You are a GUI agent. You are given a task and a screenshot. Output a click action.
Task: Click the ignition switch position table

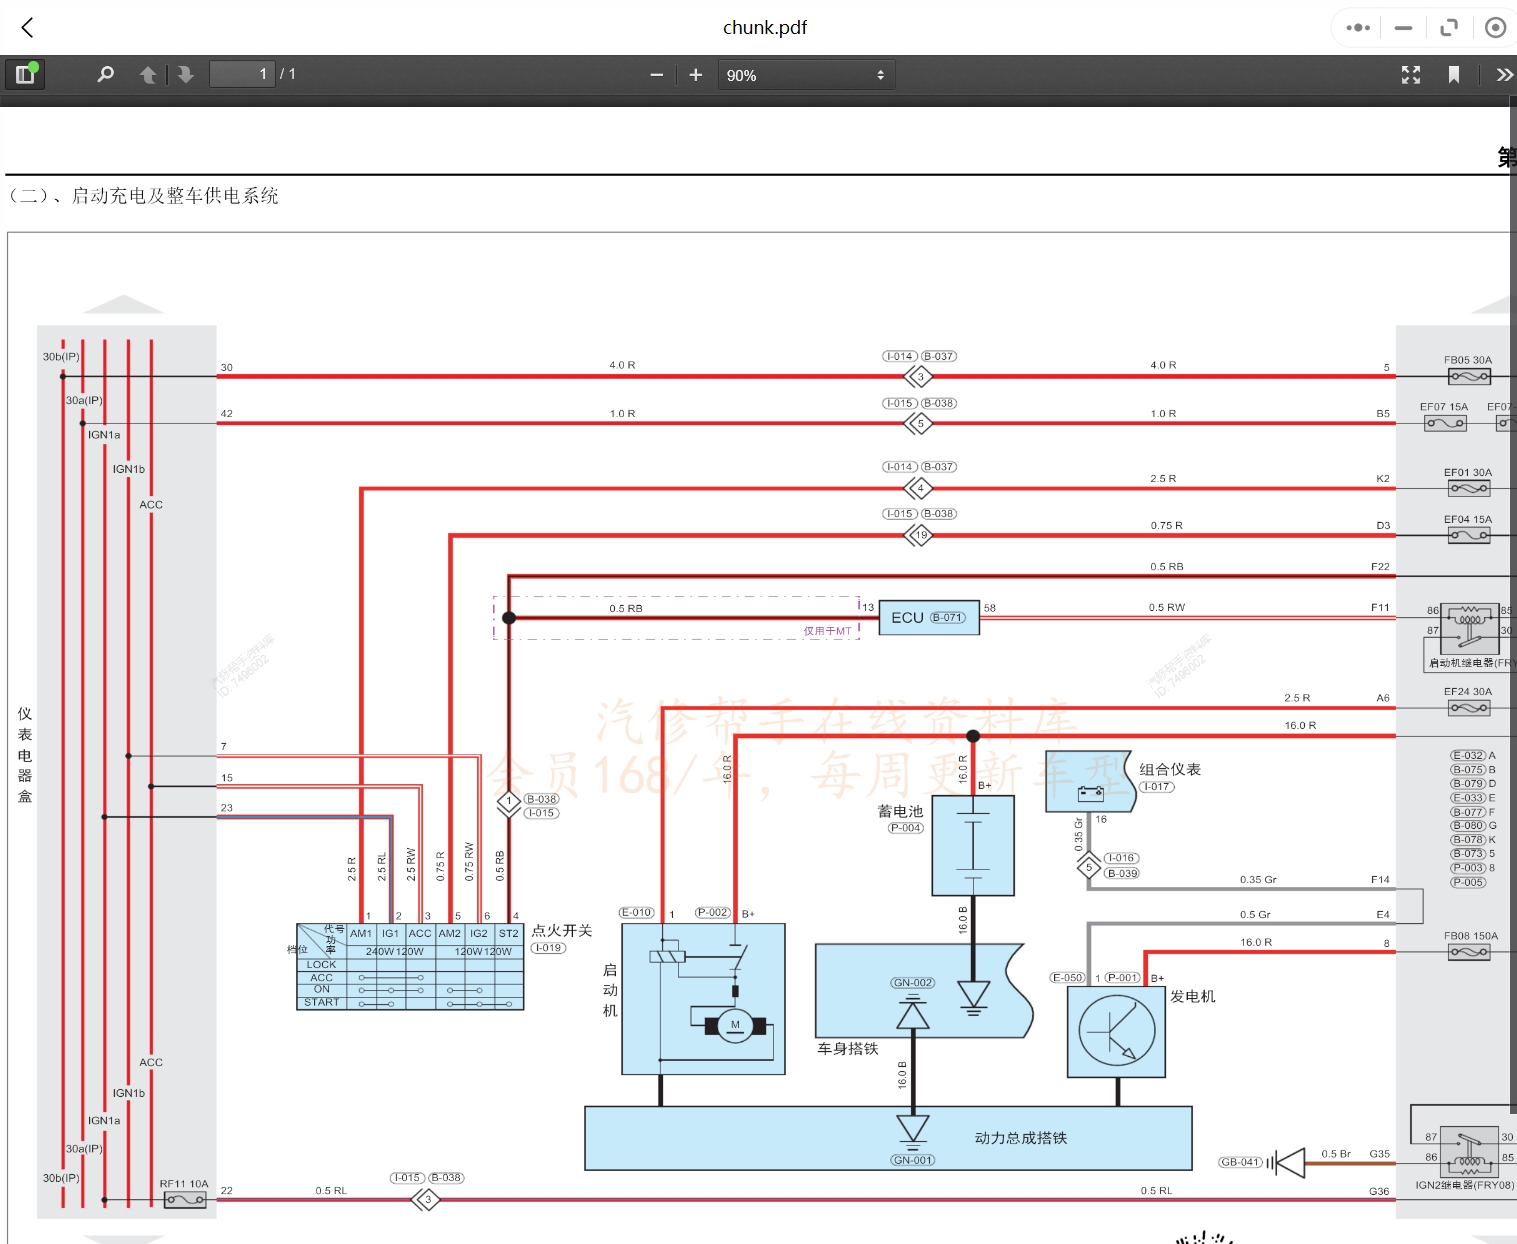410,967
